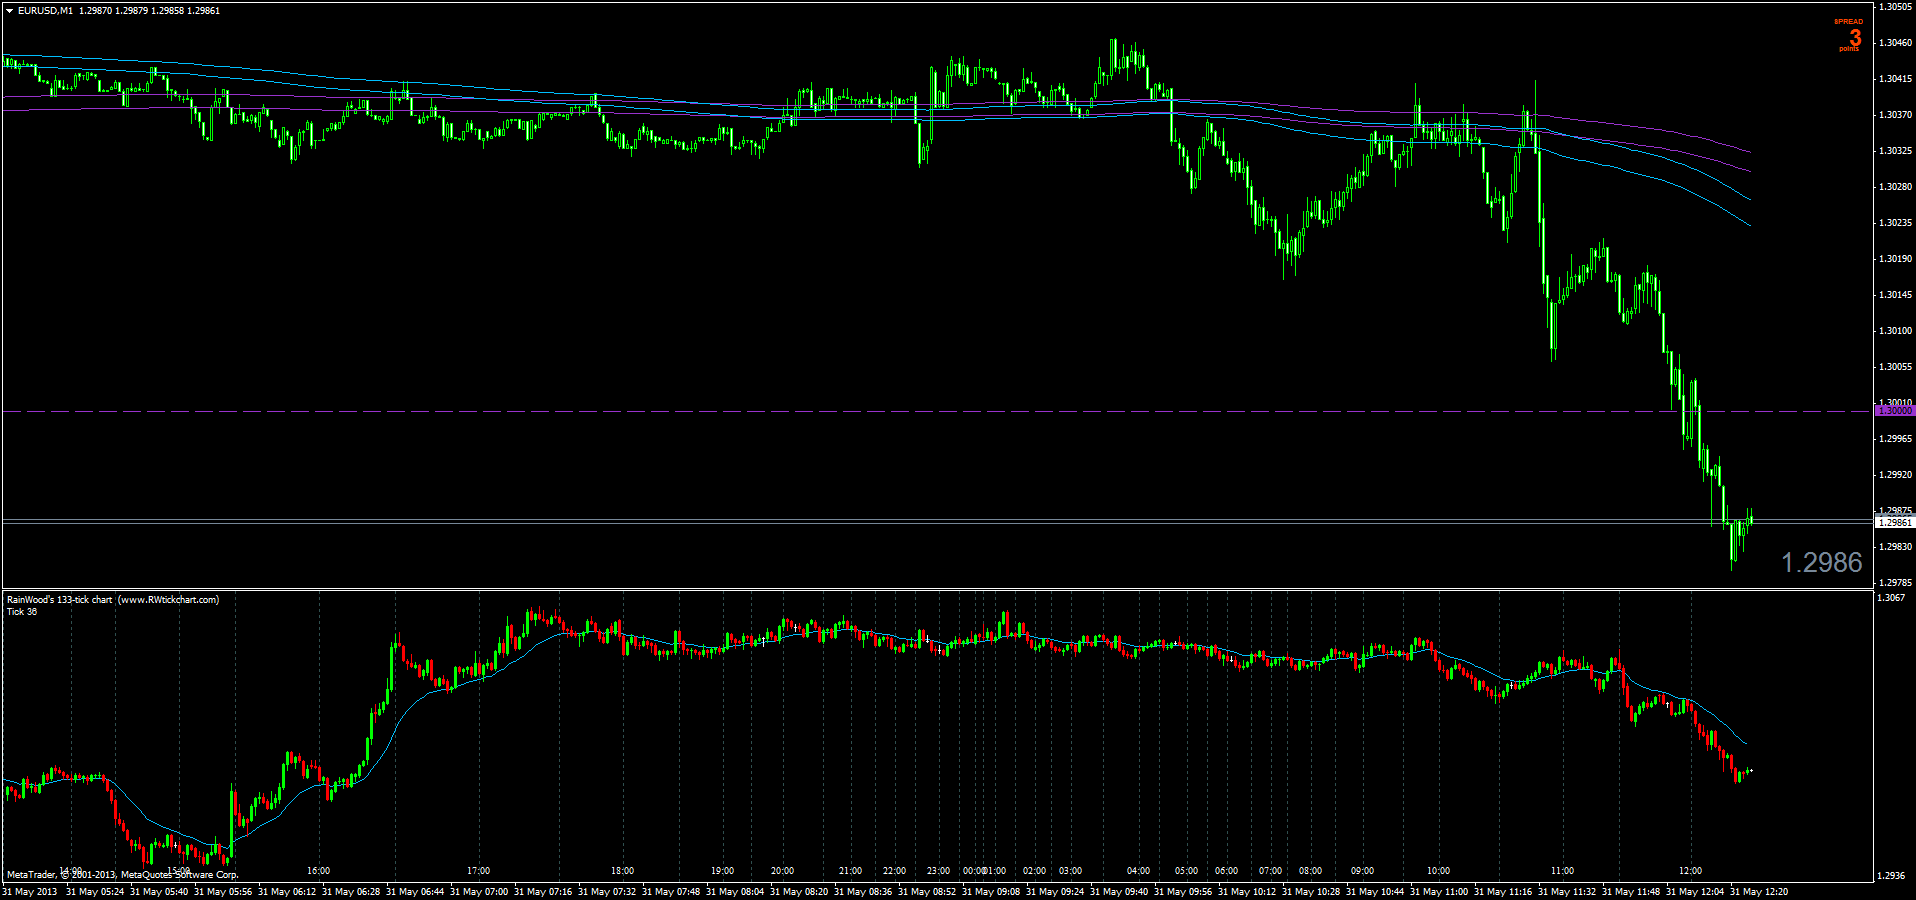Screen dimensions: 1916x900
Task: Click the 19:00 tick chart time marker
Action: coord(722,871)
